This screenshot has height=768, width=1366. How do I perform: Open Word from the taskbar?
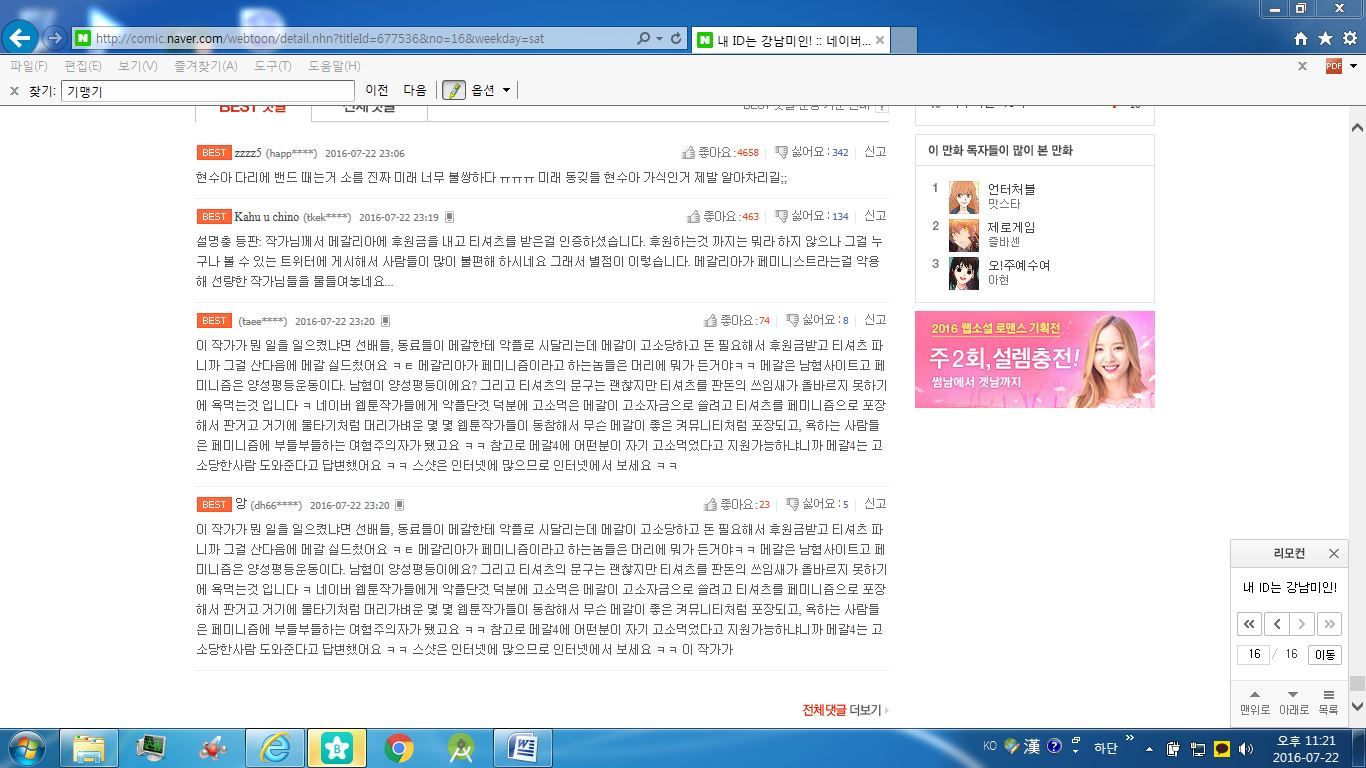click(x=522, y=748)
